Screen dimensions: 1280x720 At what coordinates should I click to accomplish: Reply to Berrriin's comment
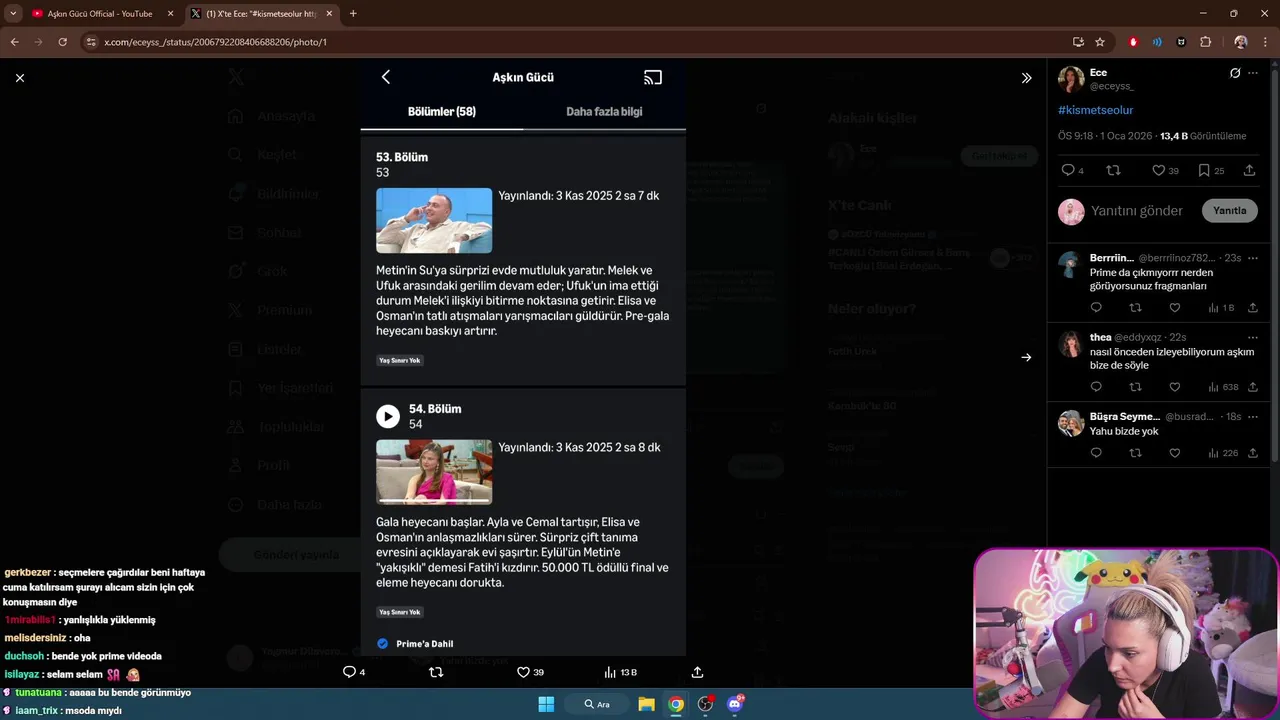pyautogui.click(x=1096, y=308)
